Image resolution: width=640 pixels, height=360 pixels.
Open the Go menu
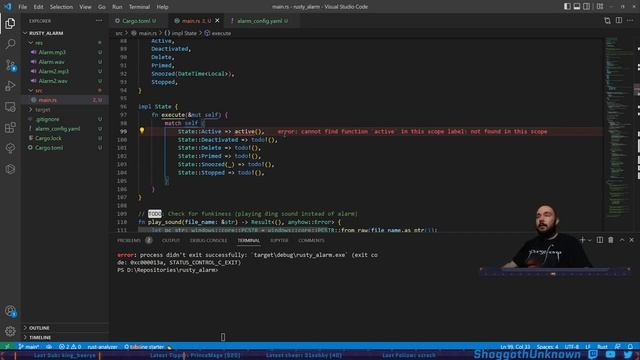102,7
